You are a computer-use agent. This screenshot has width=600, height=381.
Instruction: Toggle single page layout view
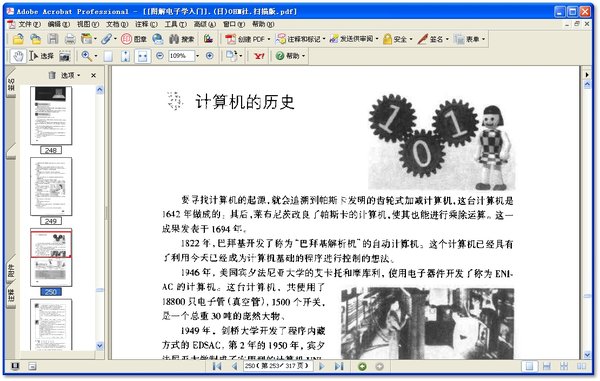(529, 366)
